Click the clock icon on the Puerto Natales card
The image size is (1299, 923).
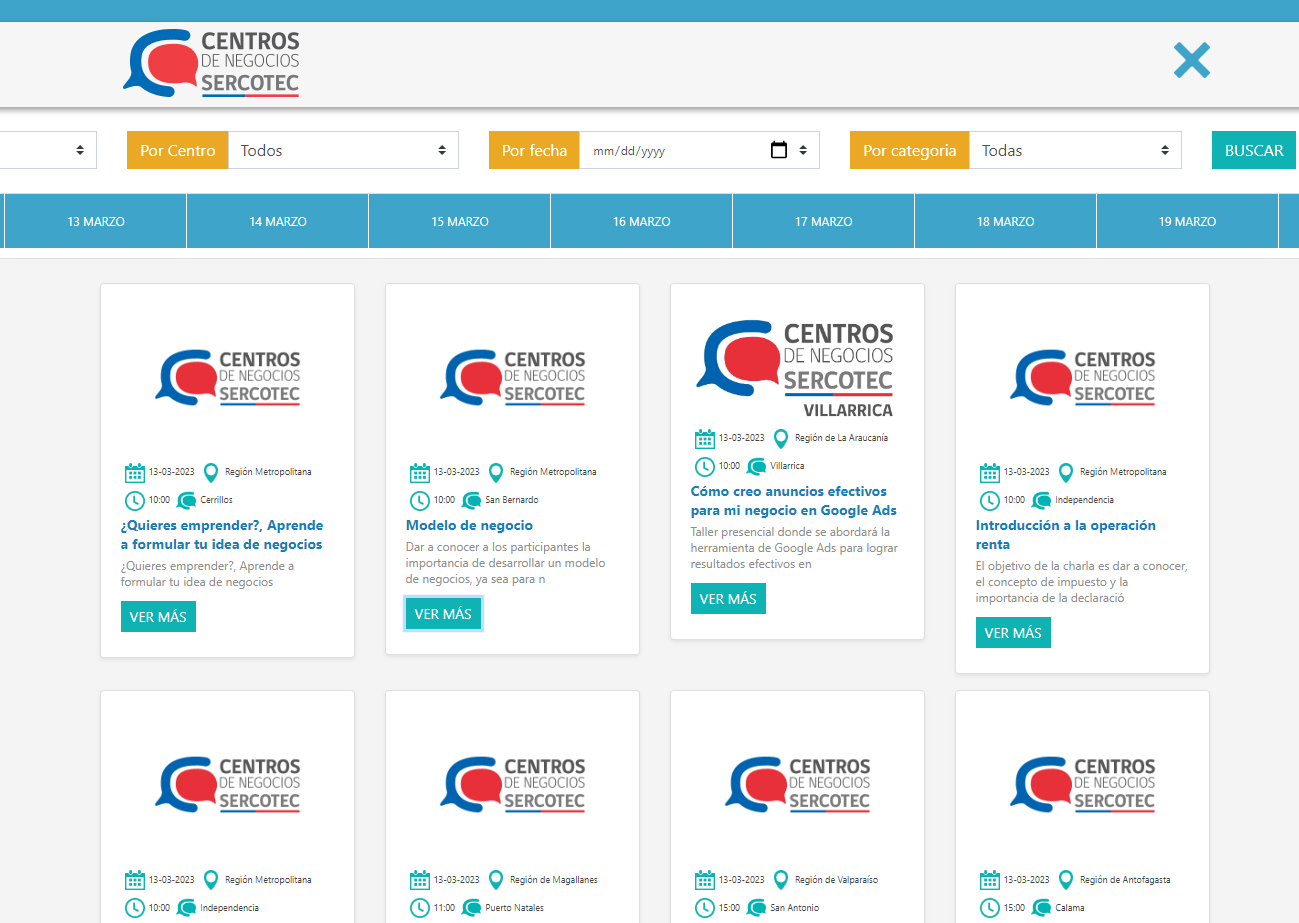click(x=420, y=908)
